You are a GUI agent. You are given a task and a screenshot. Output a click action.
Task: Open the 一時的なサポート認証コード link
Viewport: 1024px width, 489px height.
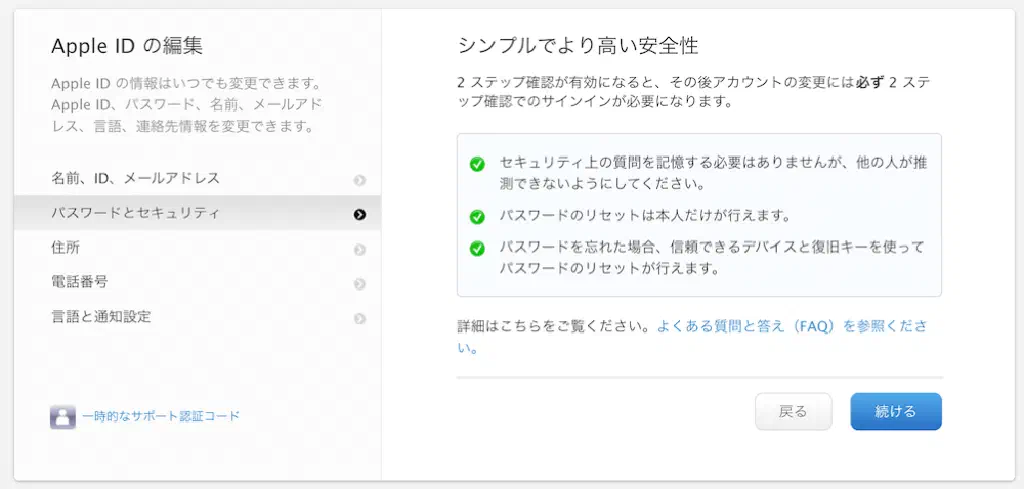[161, 416]
